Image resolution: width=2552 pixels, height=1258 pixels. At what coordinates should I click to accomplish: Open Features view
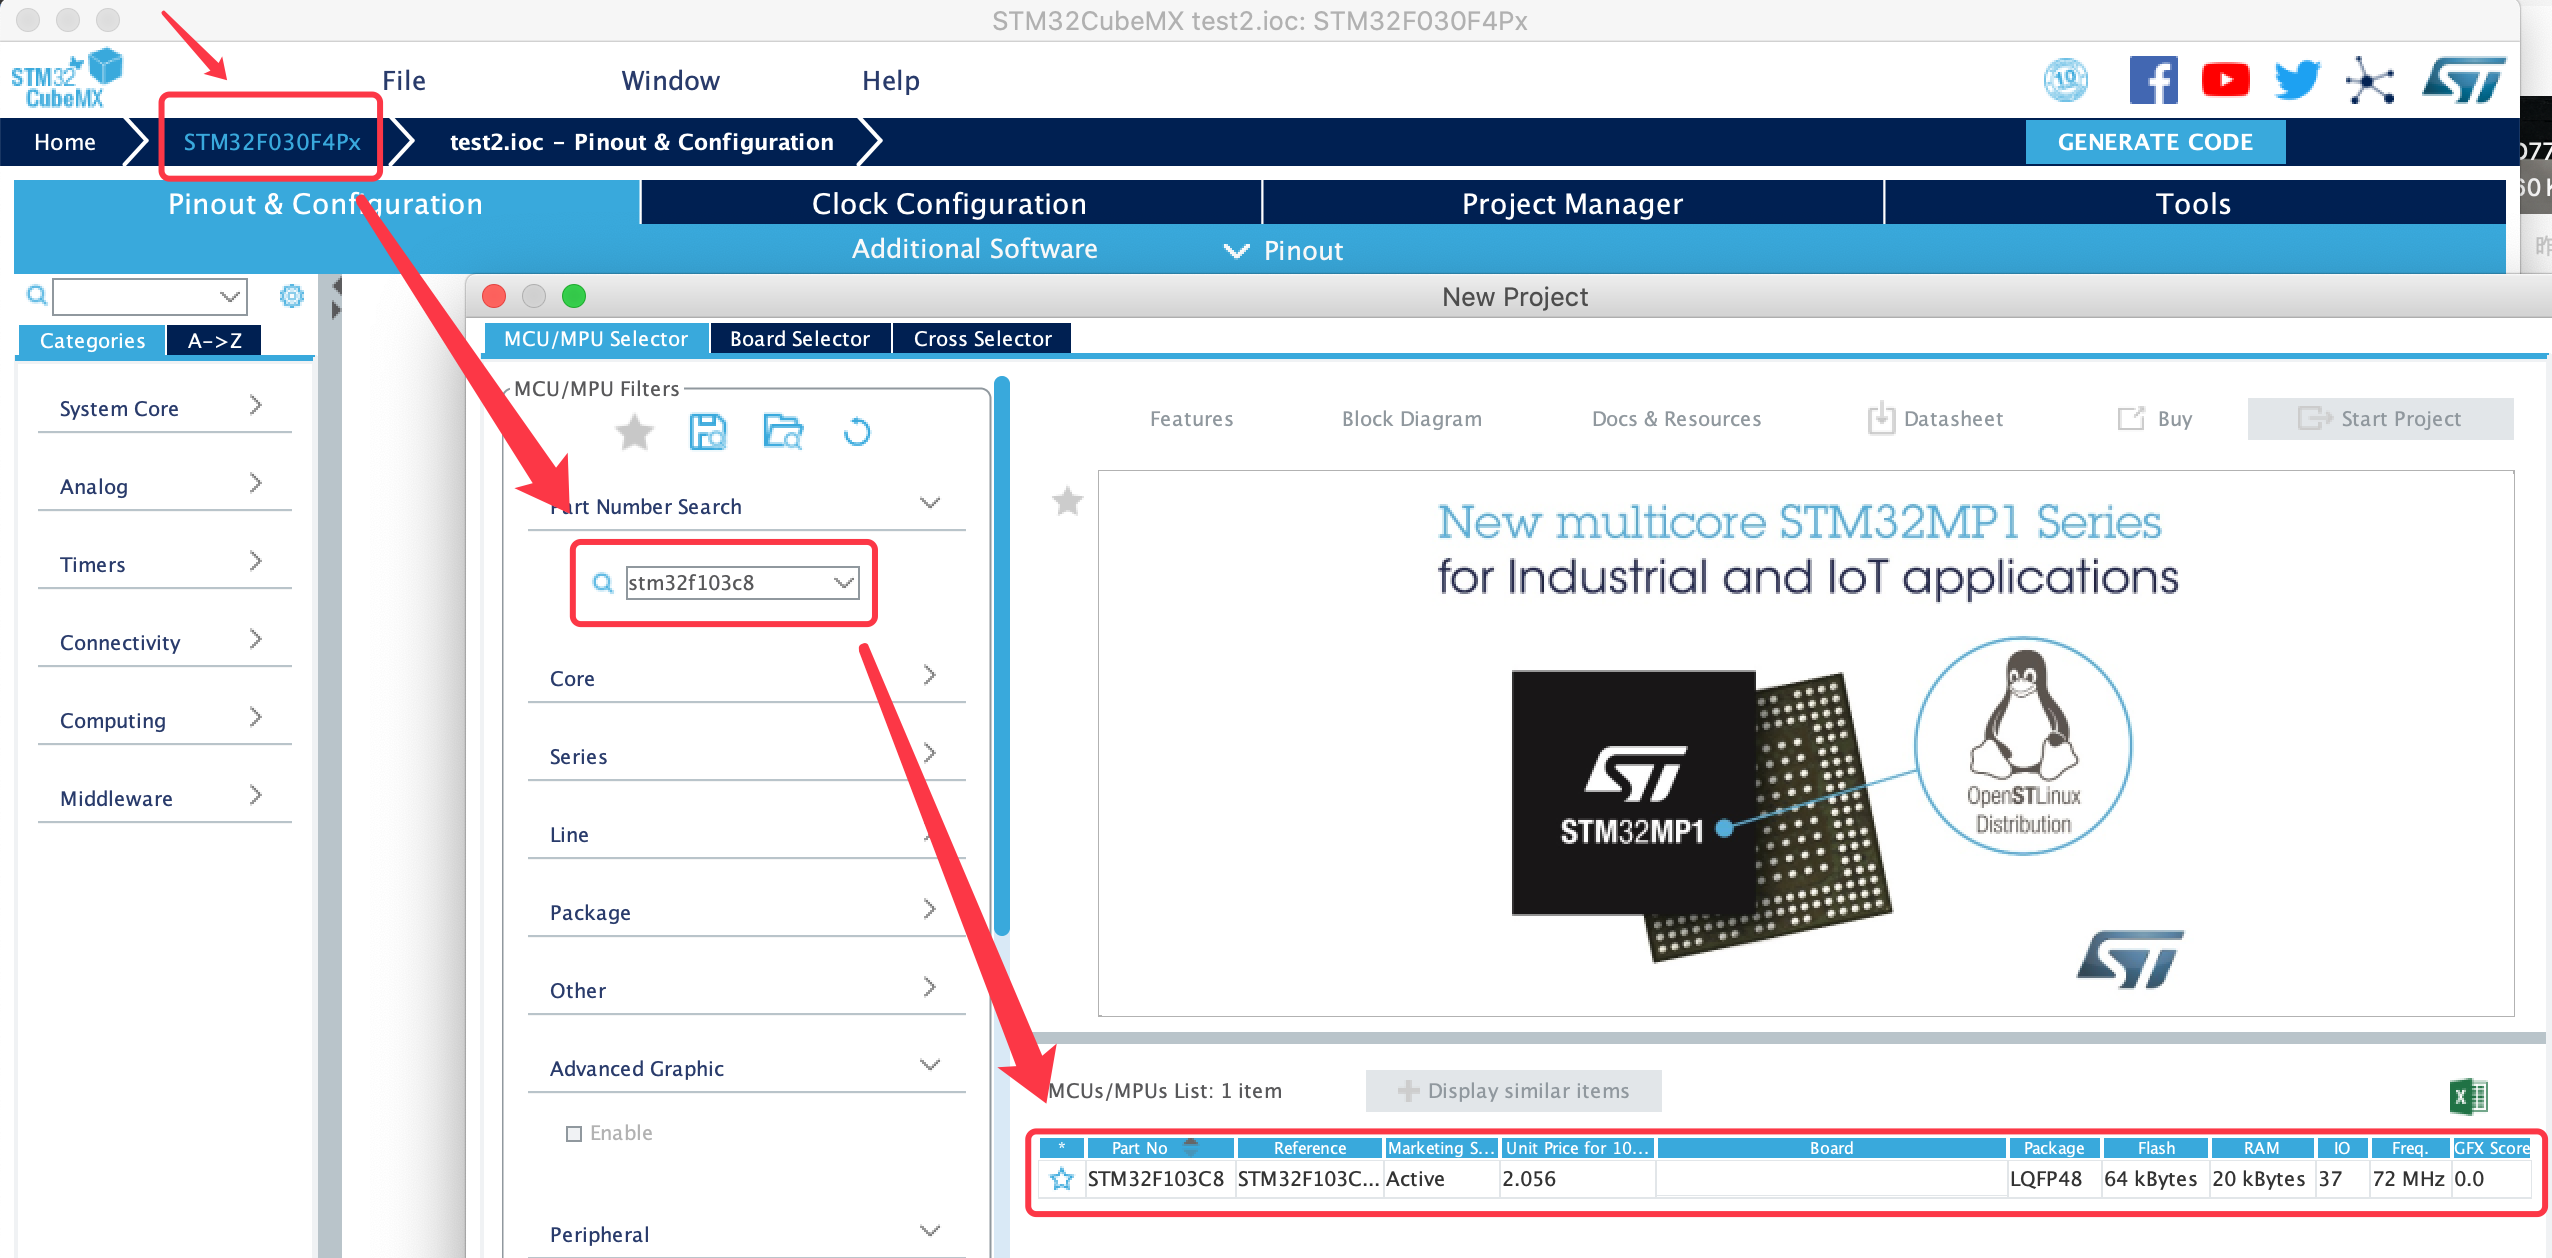click(1191, 419)
